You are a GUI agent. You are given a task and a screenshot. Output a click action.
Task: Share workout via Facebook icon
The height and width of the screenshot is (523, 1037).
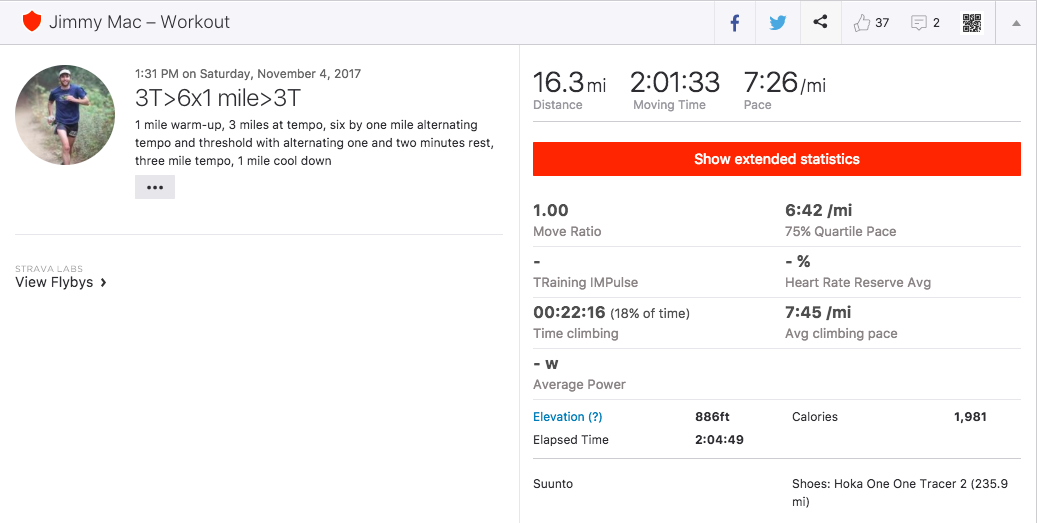tap(735, 22)
